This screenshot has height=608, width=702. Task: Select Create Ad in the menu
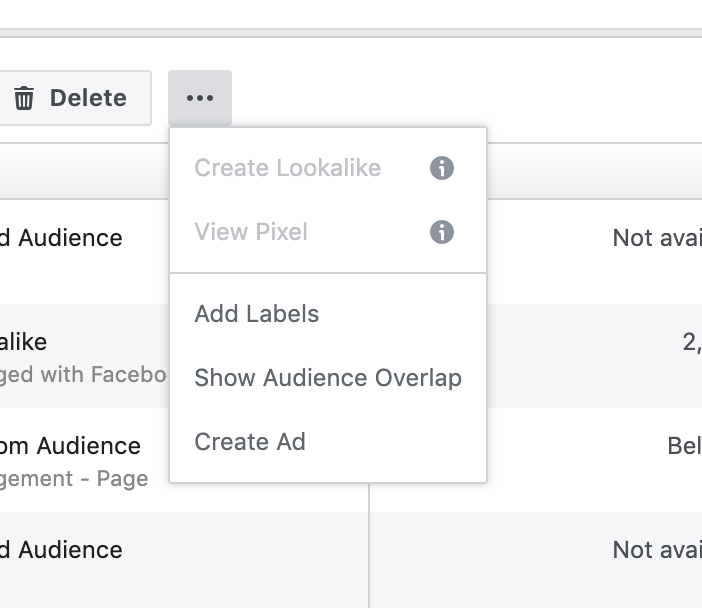(x=250, y=442)
